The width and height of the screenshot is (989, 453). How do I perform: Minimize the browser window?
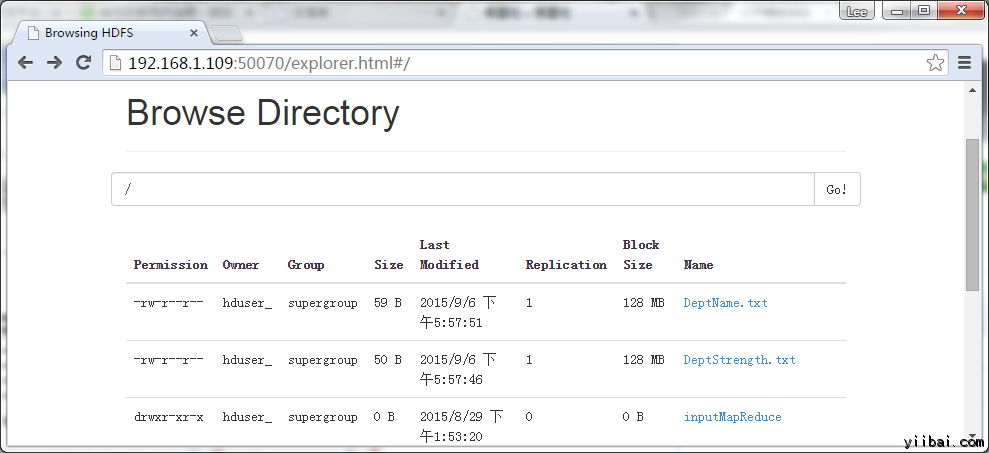click(x=896, y=11)
